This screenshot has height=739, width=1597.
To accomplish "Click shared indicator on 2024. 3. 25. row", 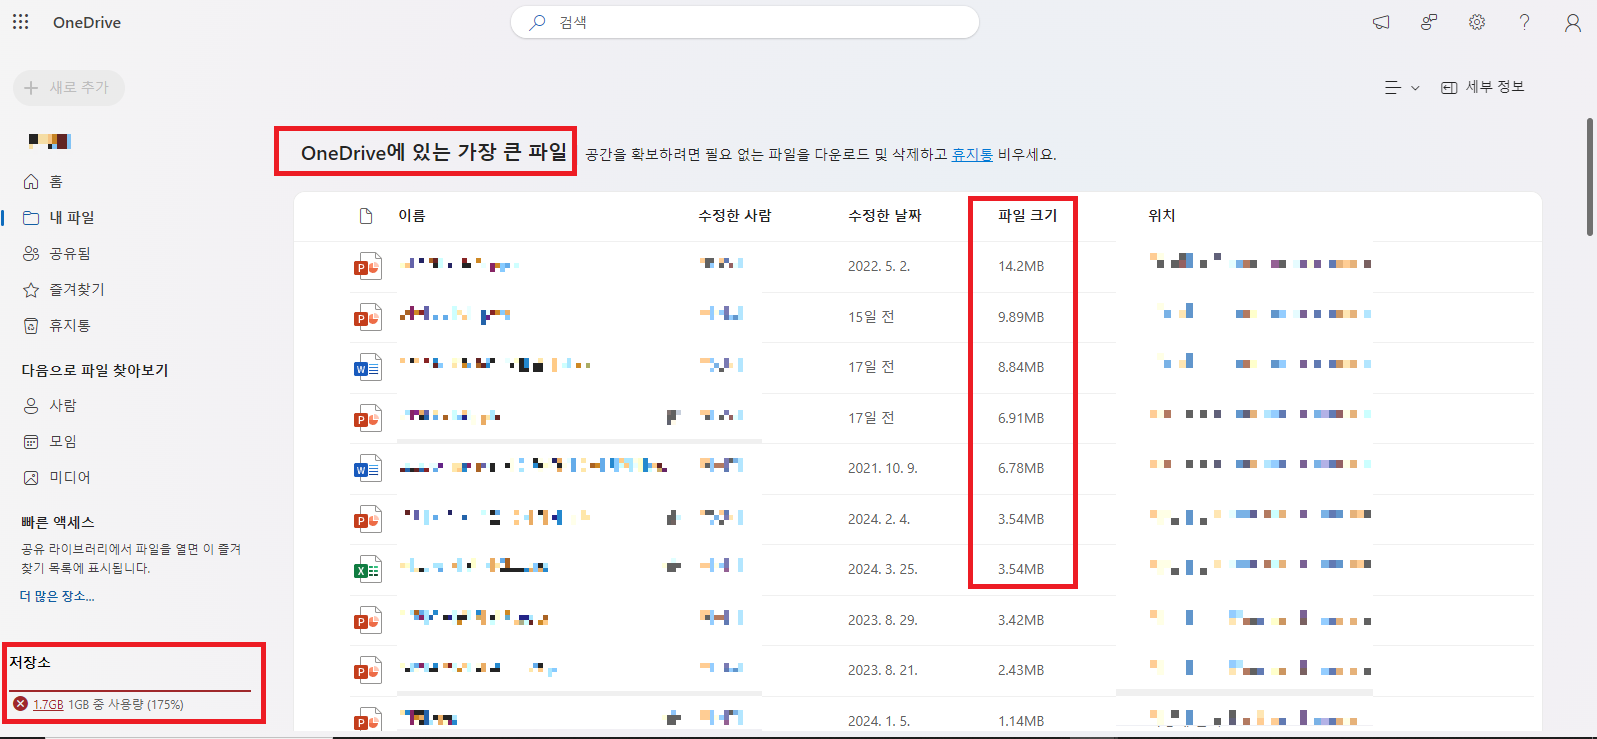I will tap(673, 567).
